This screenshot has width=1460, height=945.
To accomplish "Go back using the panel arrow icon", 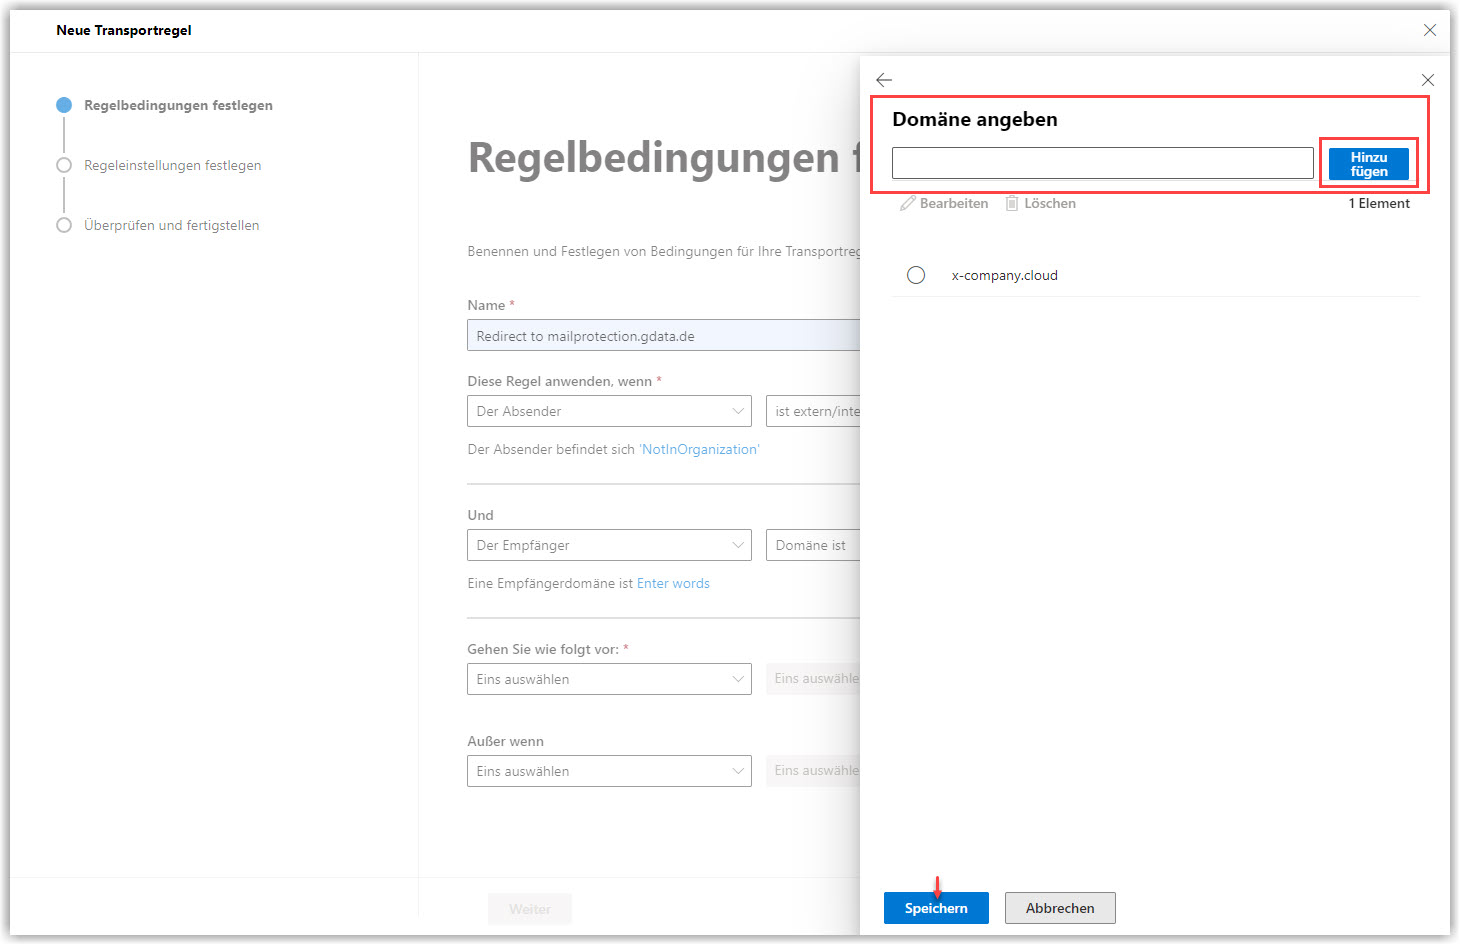I will click(x=884, y=80).
